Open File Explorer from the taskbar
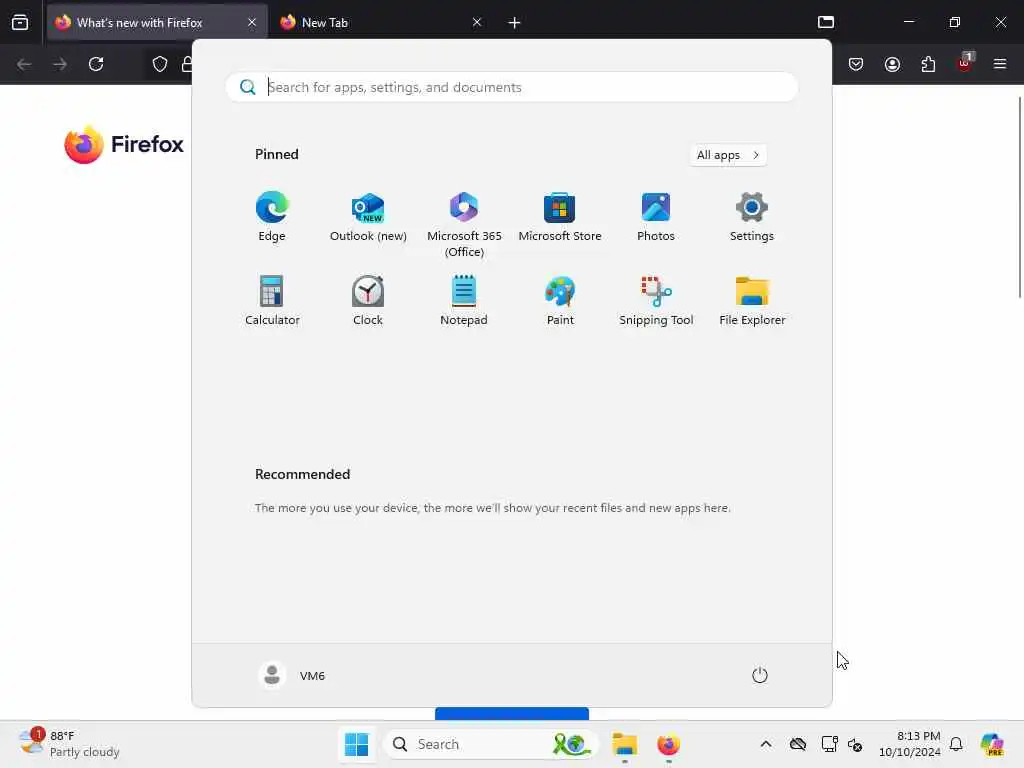Viewport: 1024px width, 768px height. (624, 744)
